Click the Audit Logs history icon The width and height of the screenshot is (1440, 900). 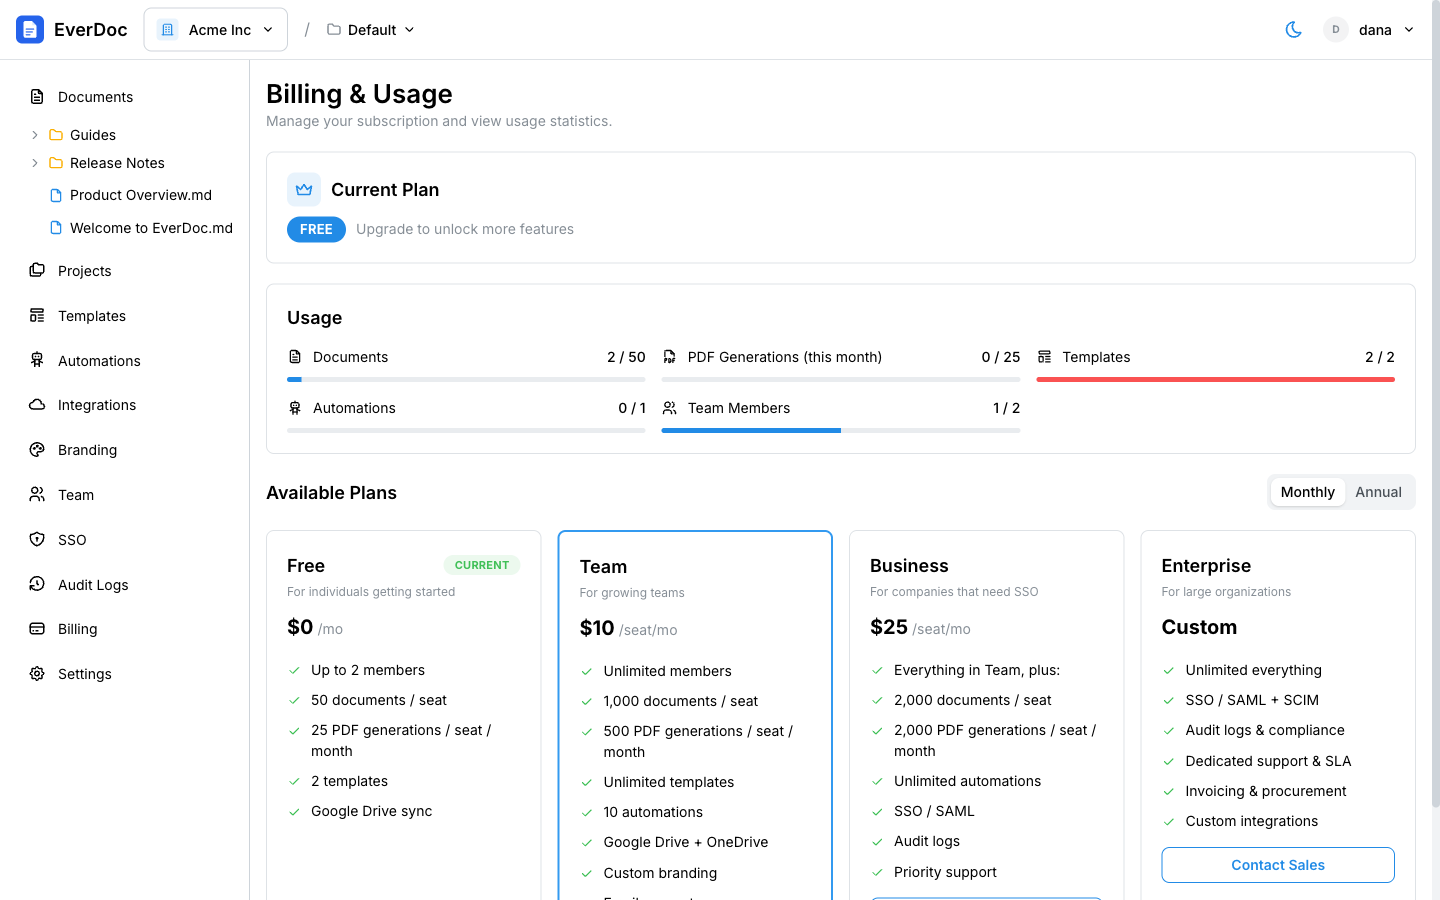tap(37, 584)
